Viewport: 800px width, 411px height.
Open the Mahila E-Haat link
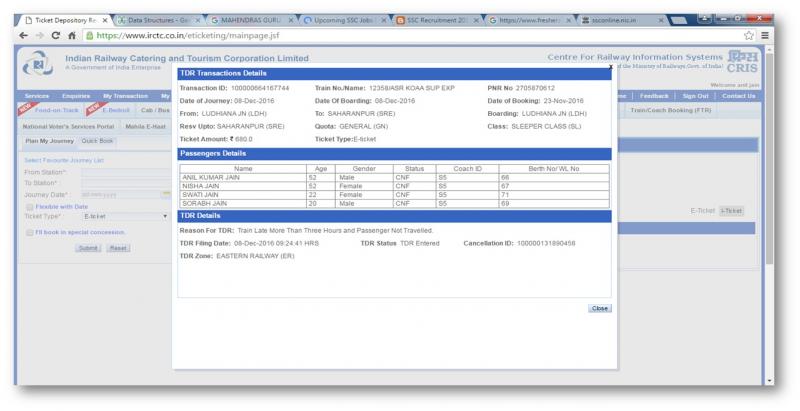[145, 126]
